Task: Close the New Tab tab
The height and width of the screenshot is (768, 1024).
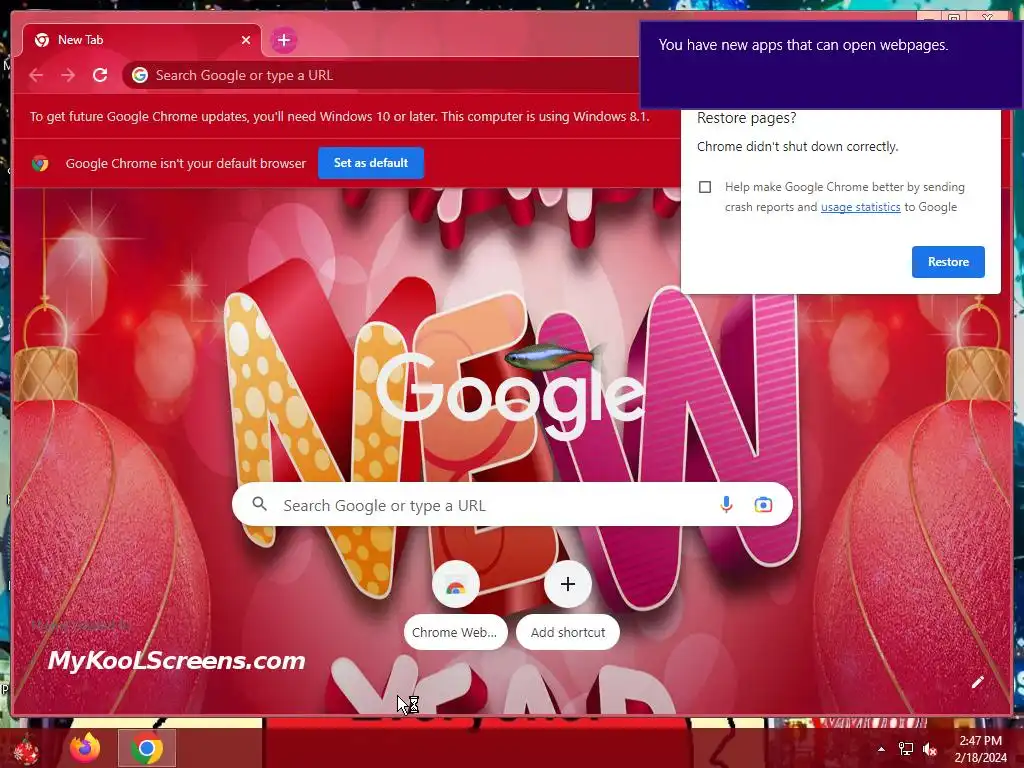Action: [246, 40]
